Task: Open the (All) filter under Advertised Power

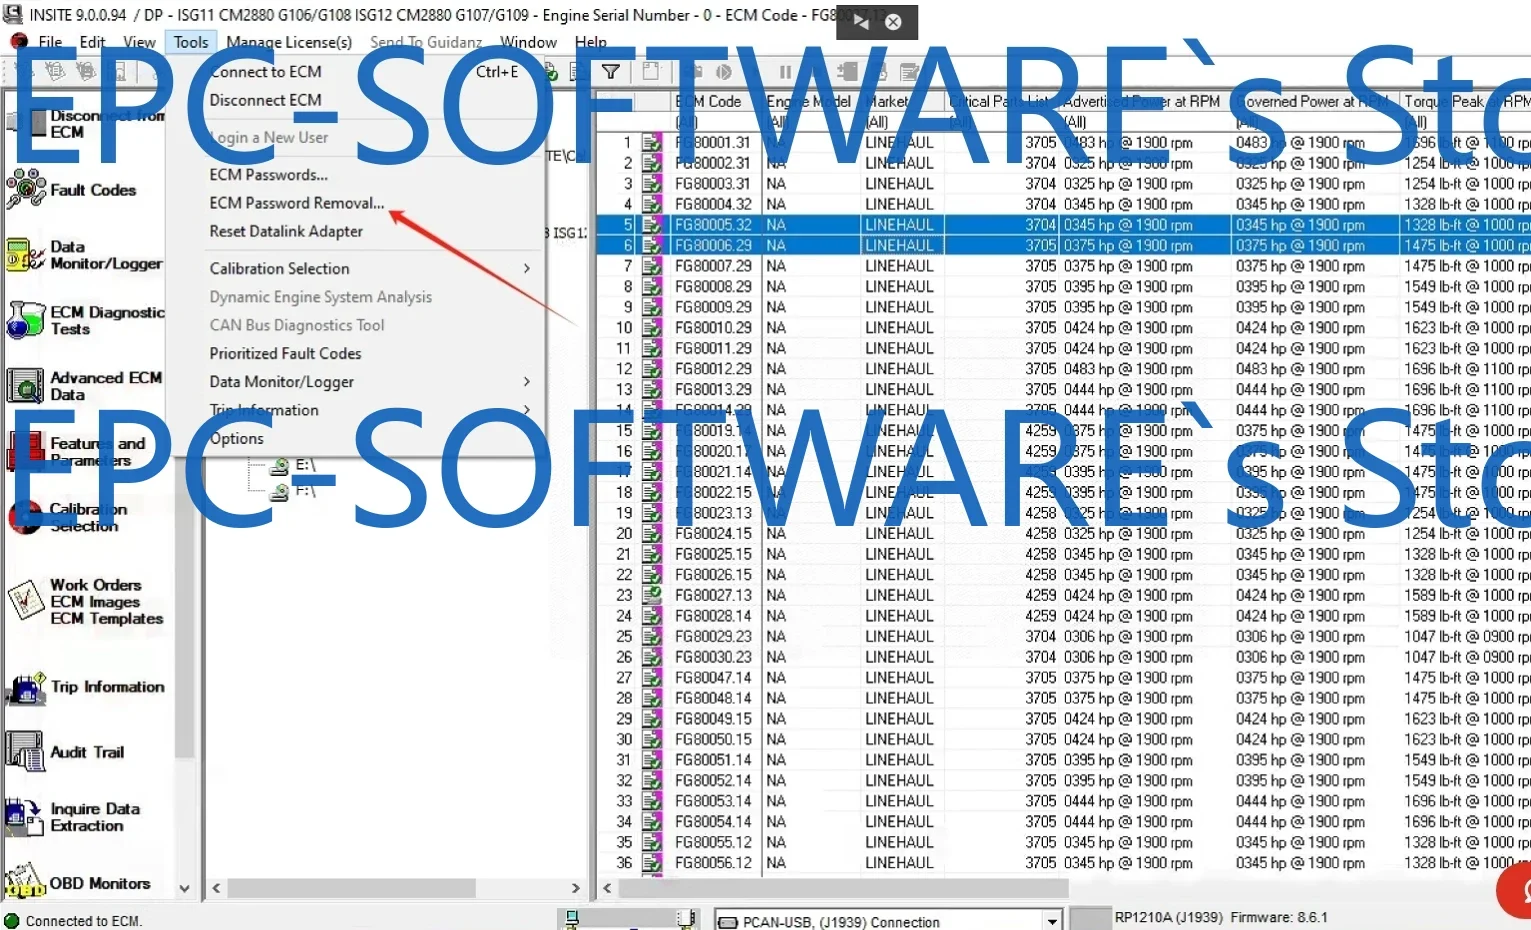Action: click(1075, 122)
